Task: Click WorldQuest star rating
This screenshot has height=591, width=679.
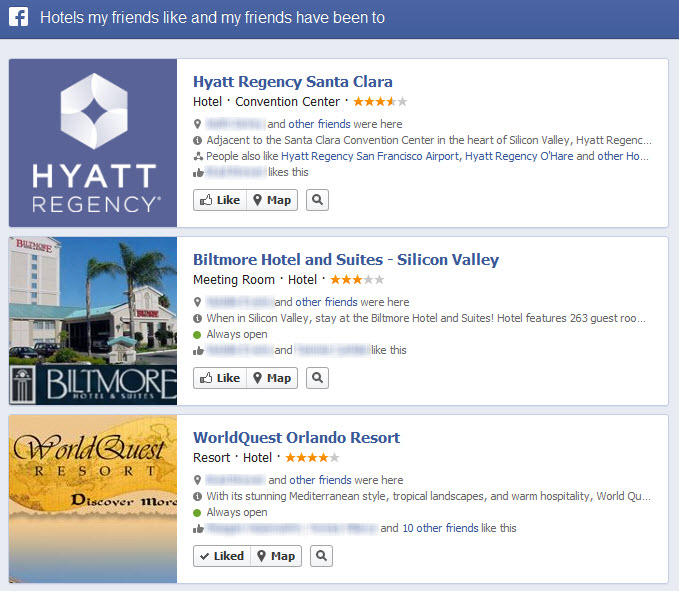Action: point(312,458)
